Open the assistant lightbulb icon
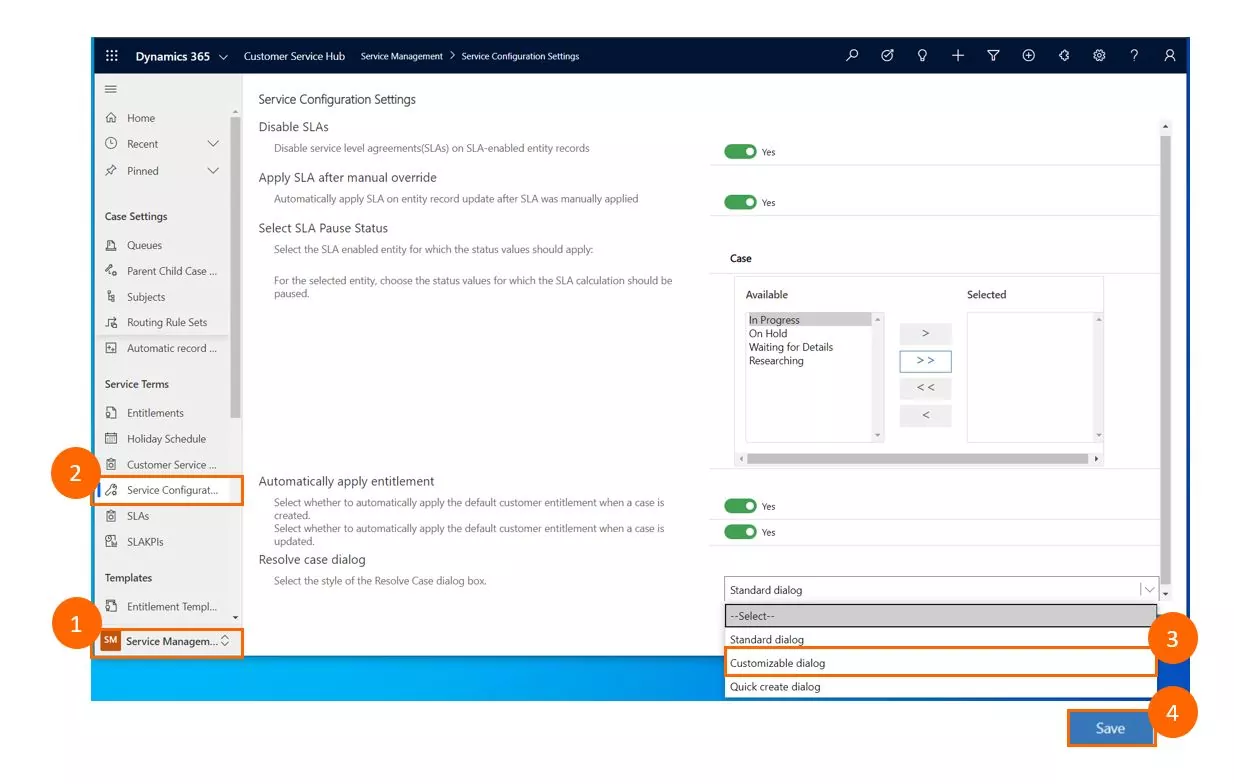 click(922, 56)
